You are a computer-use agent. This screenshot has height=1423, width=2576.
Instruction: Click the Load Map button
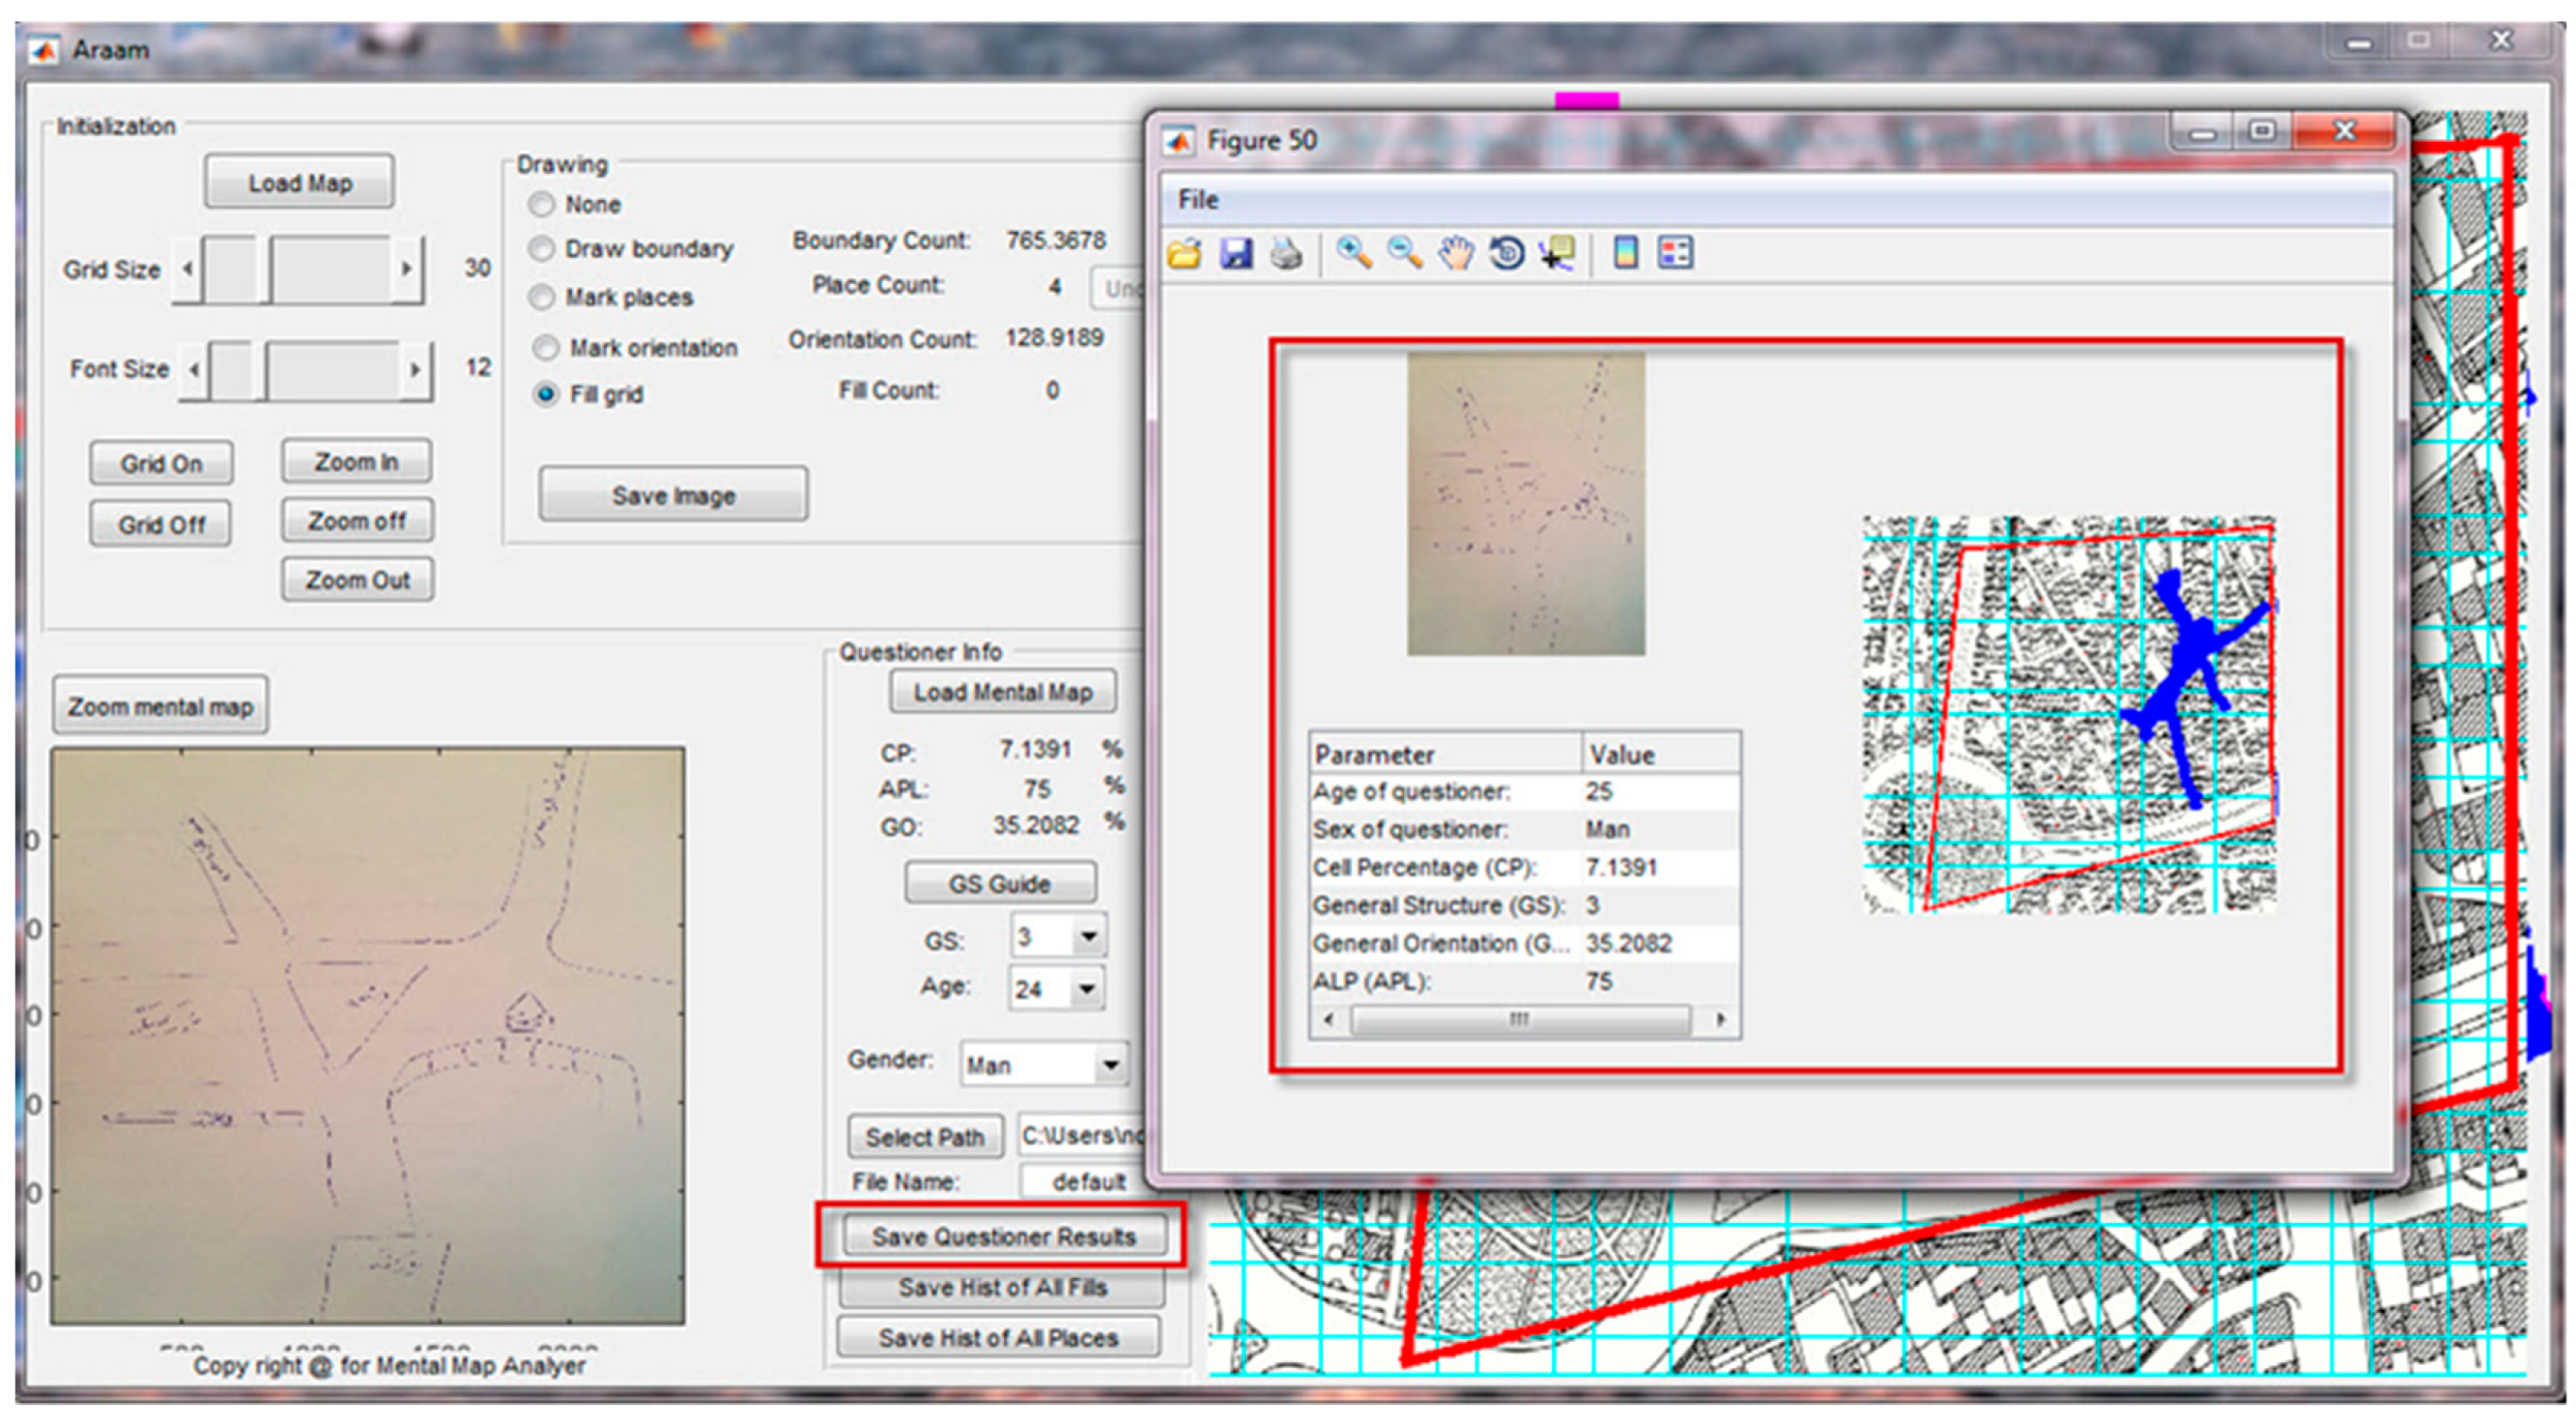pyautogui.click(x=299, y=183)
